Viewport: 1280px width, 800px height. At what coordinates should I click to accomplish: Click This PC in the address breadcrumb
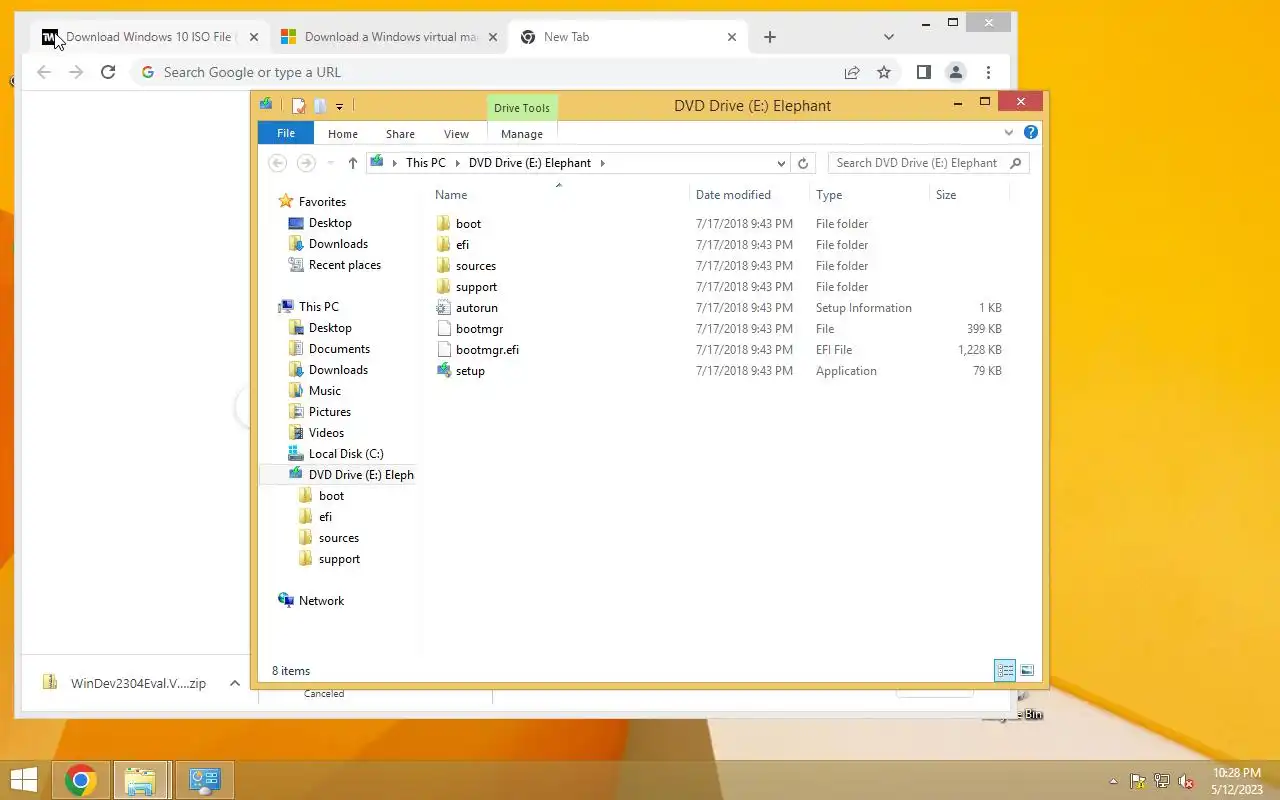tap(426, 163)
